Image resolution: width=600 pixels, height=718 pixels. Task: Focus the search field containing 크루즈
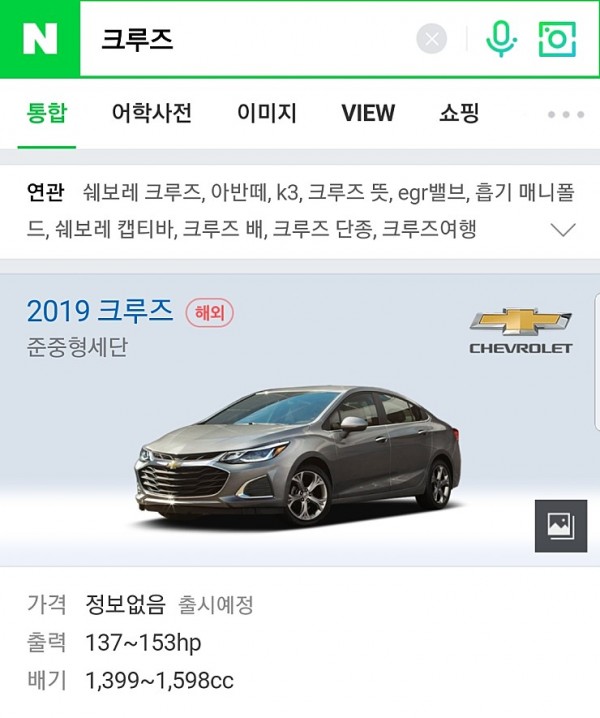[247, 39]
